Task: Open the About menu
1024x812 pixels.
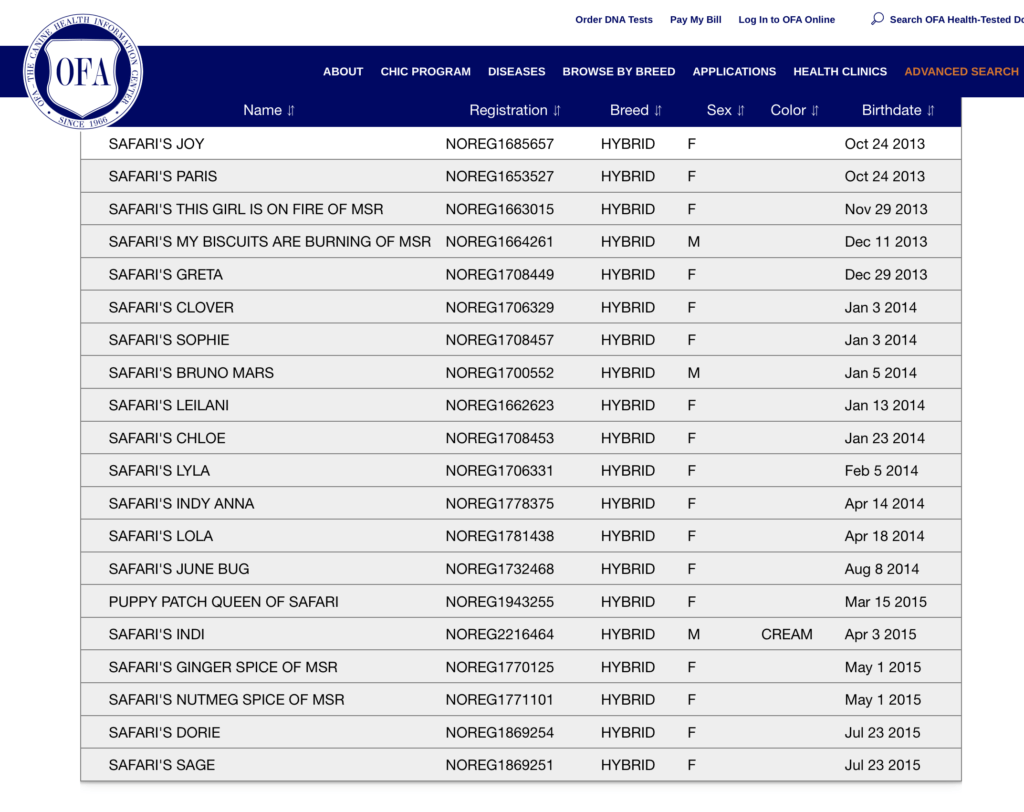Action: pos(343,71)
